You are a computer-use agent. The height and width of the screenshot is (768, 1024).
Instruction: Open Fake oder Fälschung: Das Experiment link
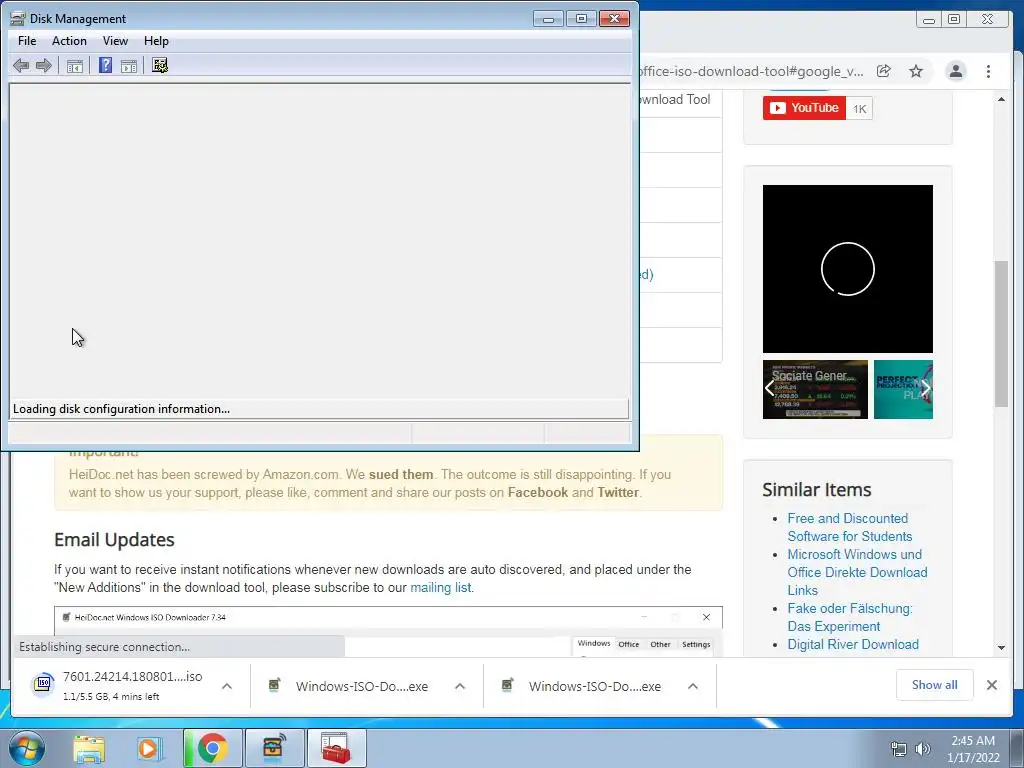pos(850,617)
